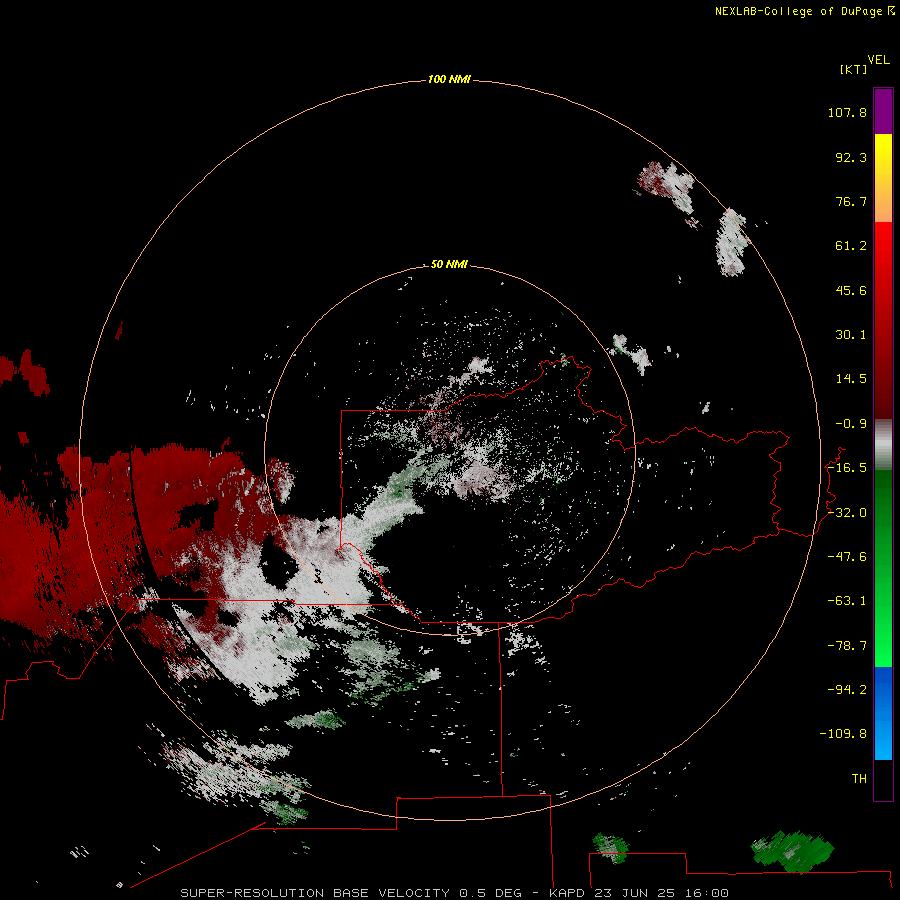Click the VEL legend title
900x900 pixels.
pos(878,60)
